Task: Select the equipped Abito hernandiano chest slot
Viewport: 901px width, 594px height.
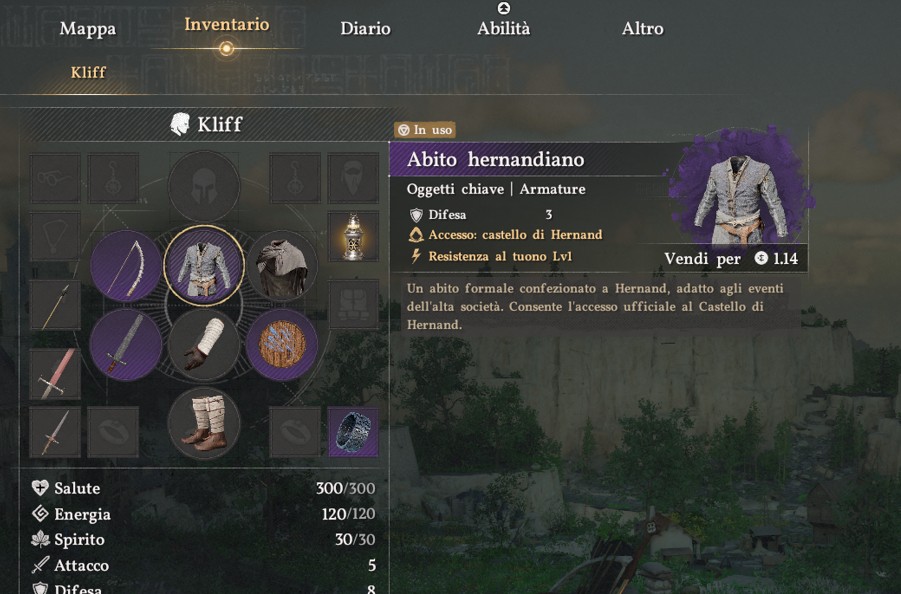Action: pos(204,265)
